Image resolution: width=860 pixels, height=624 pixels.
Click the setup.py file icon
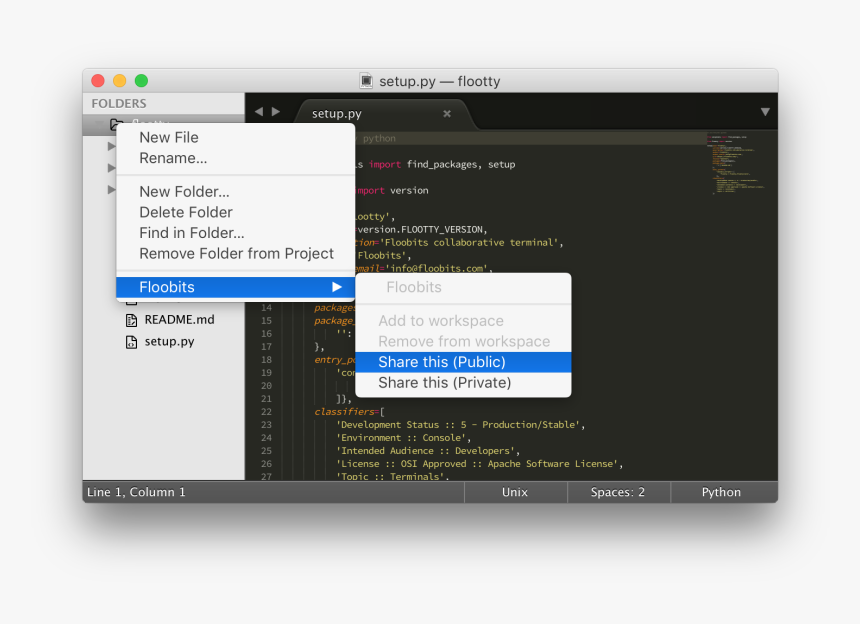point(132,342)
